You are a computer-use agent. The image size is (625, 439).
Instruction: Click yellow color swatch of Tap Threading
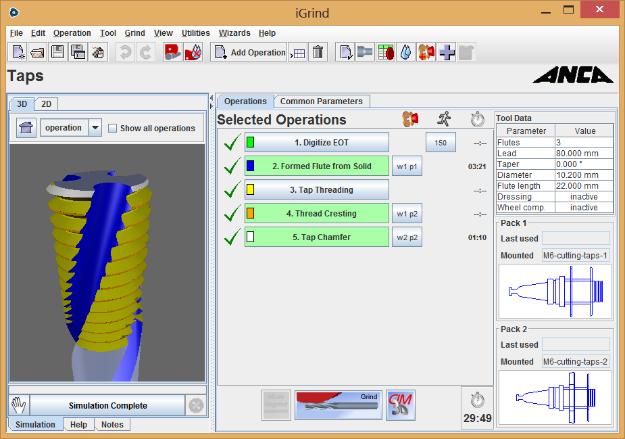click(x=250, y=190)
